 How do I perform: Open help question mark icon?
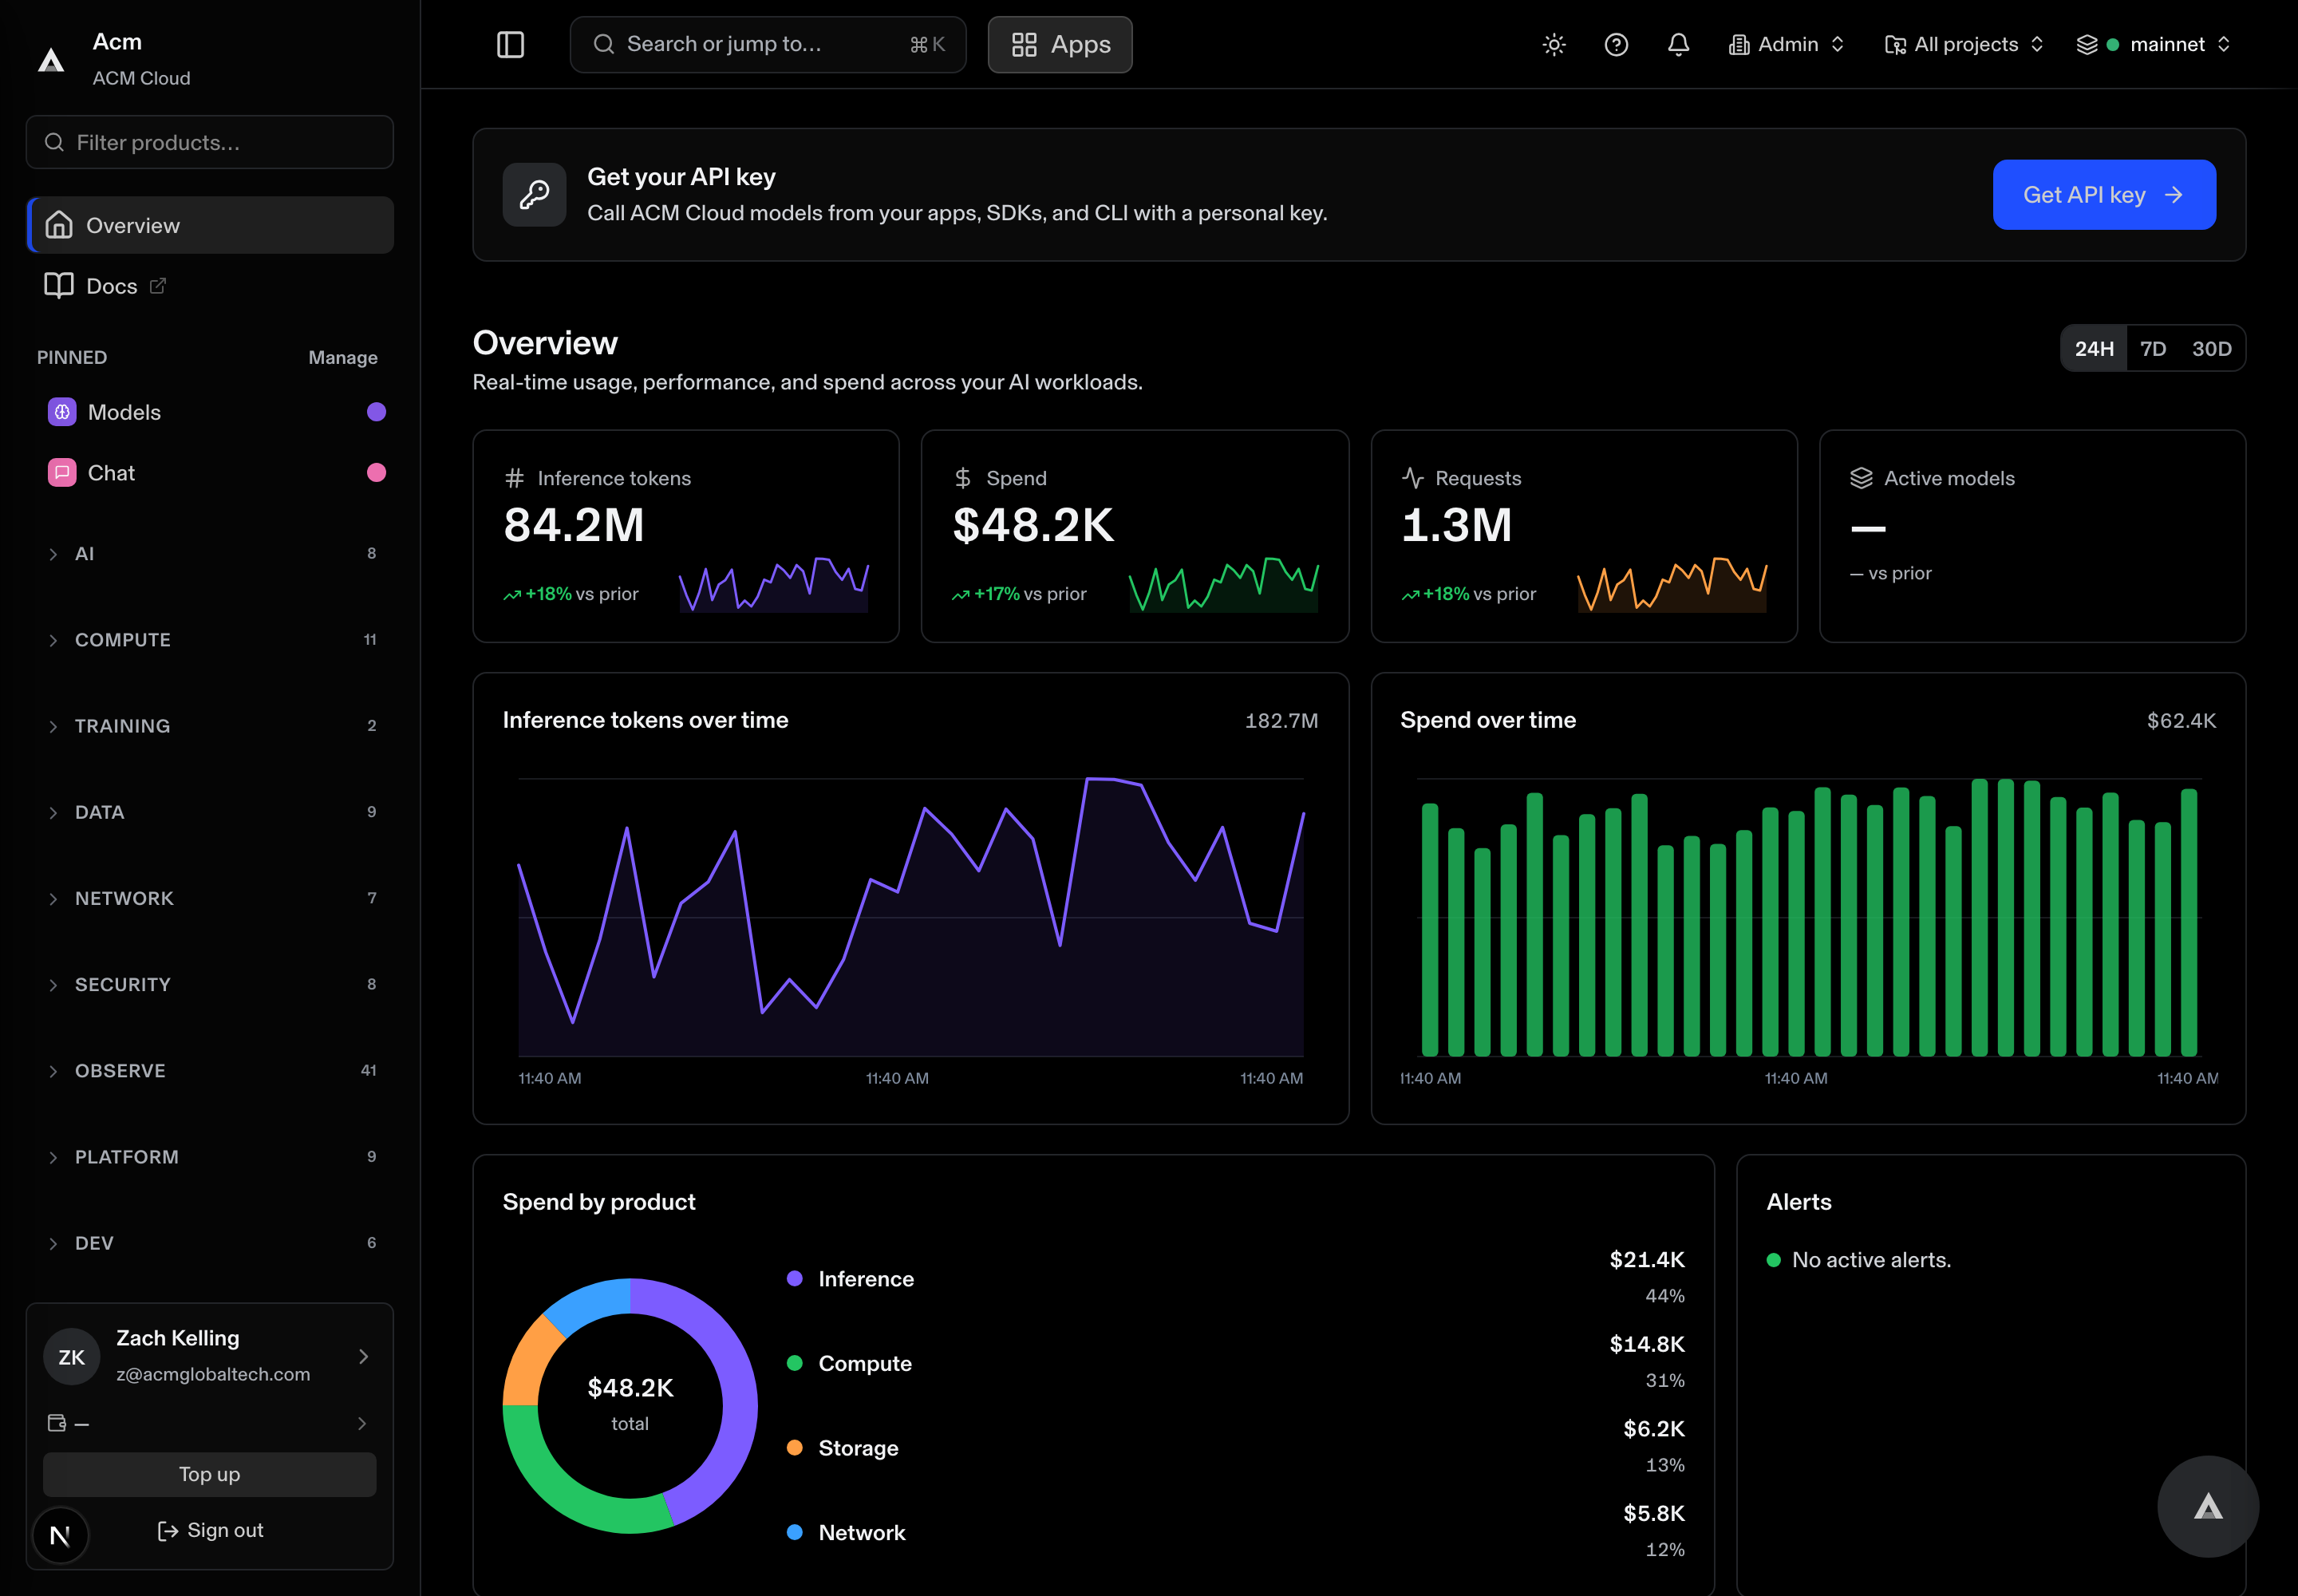[x=1616, y=44]
